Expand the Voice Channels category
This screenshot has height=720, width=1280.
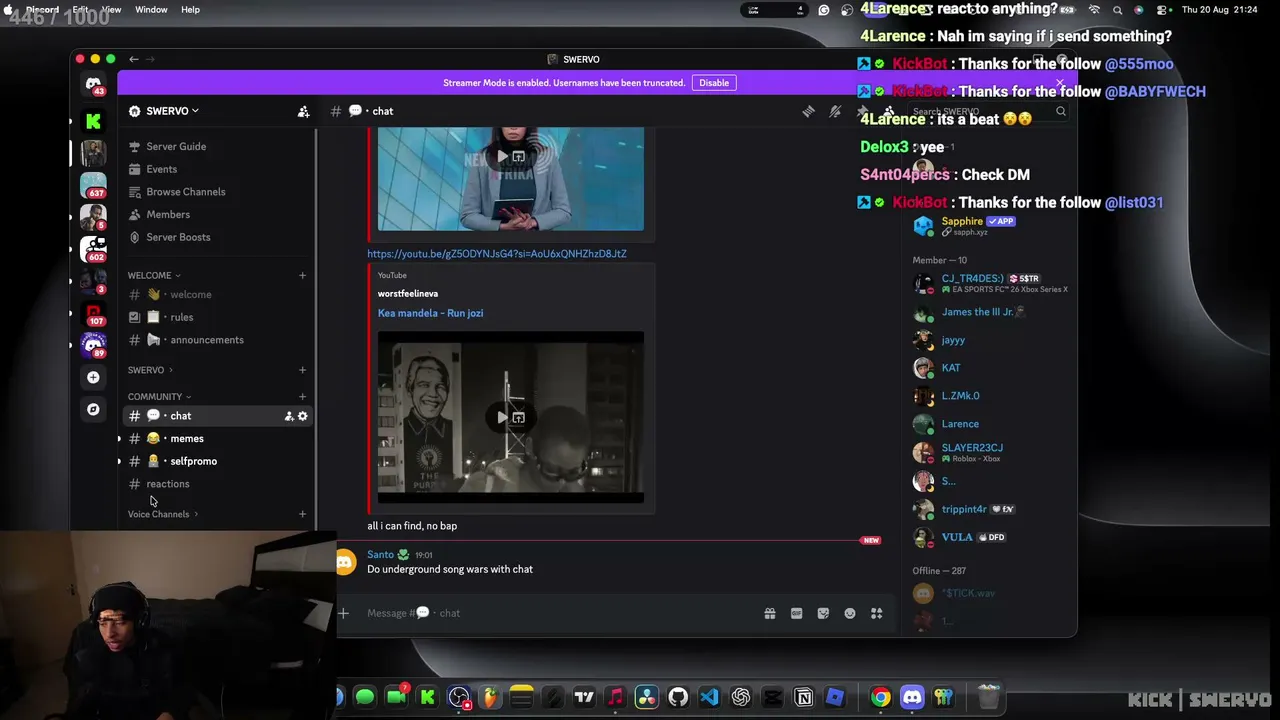pos(163,514)
